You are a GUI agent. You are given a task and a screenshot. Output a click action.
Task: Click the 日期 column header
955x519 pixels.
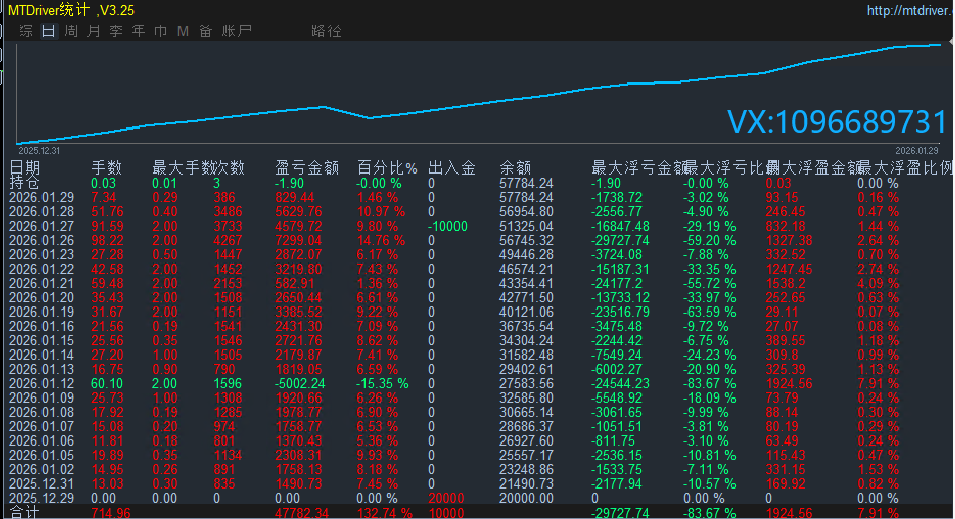pyautogui.click(x=26, y=167)
